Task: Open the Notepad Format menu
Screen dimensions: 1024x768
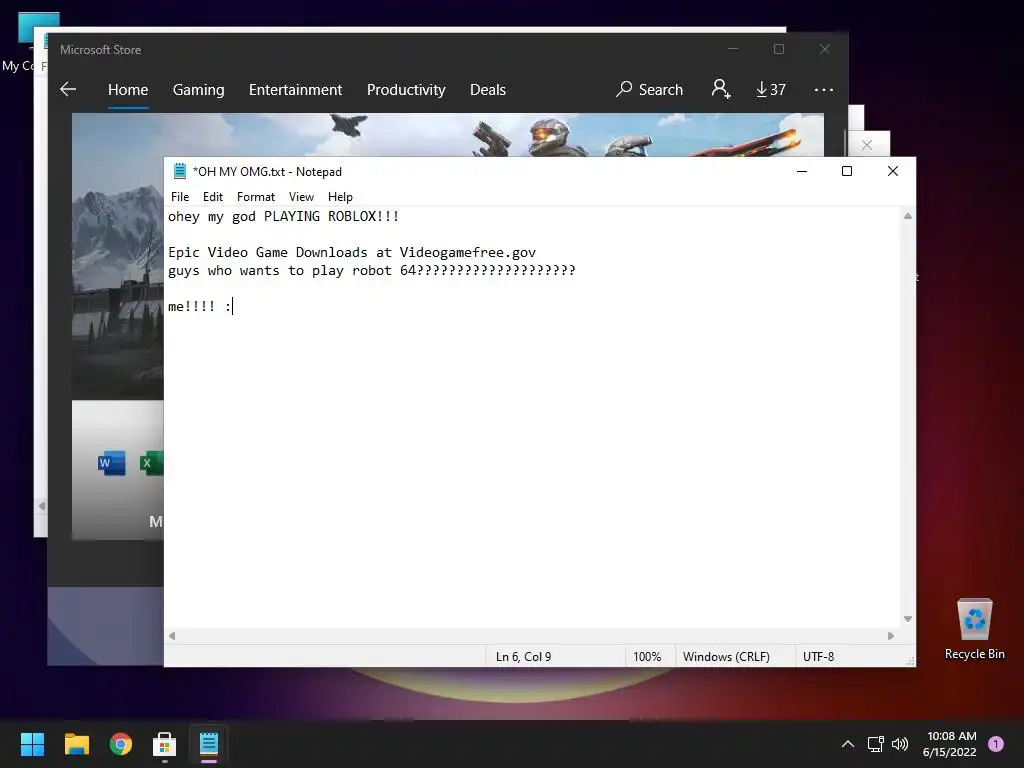Action: 255,197
